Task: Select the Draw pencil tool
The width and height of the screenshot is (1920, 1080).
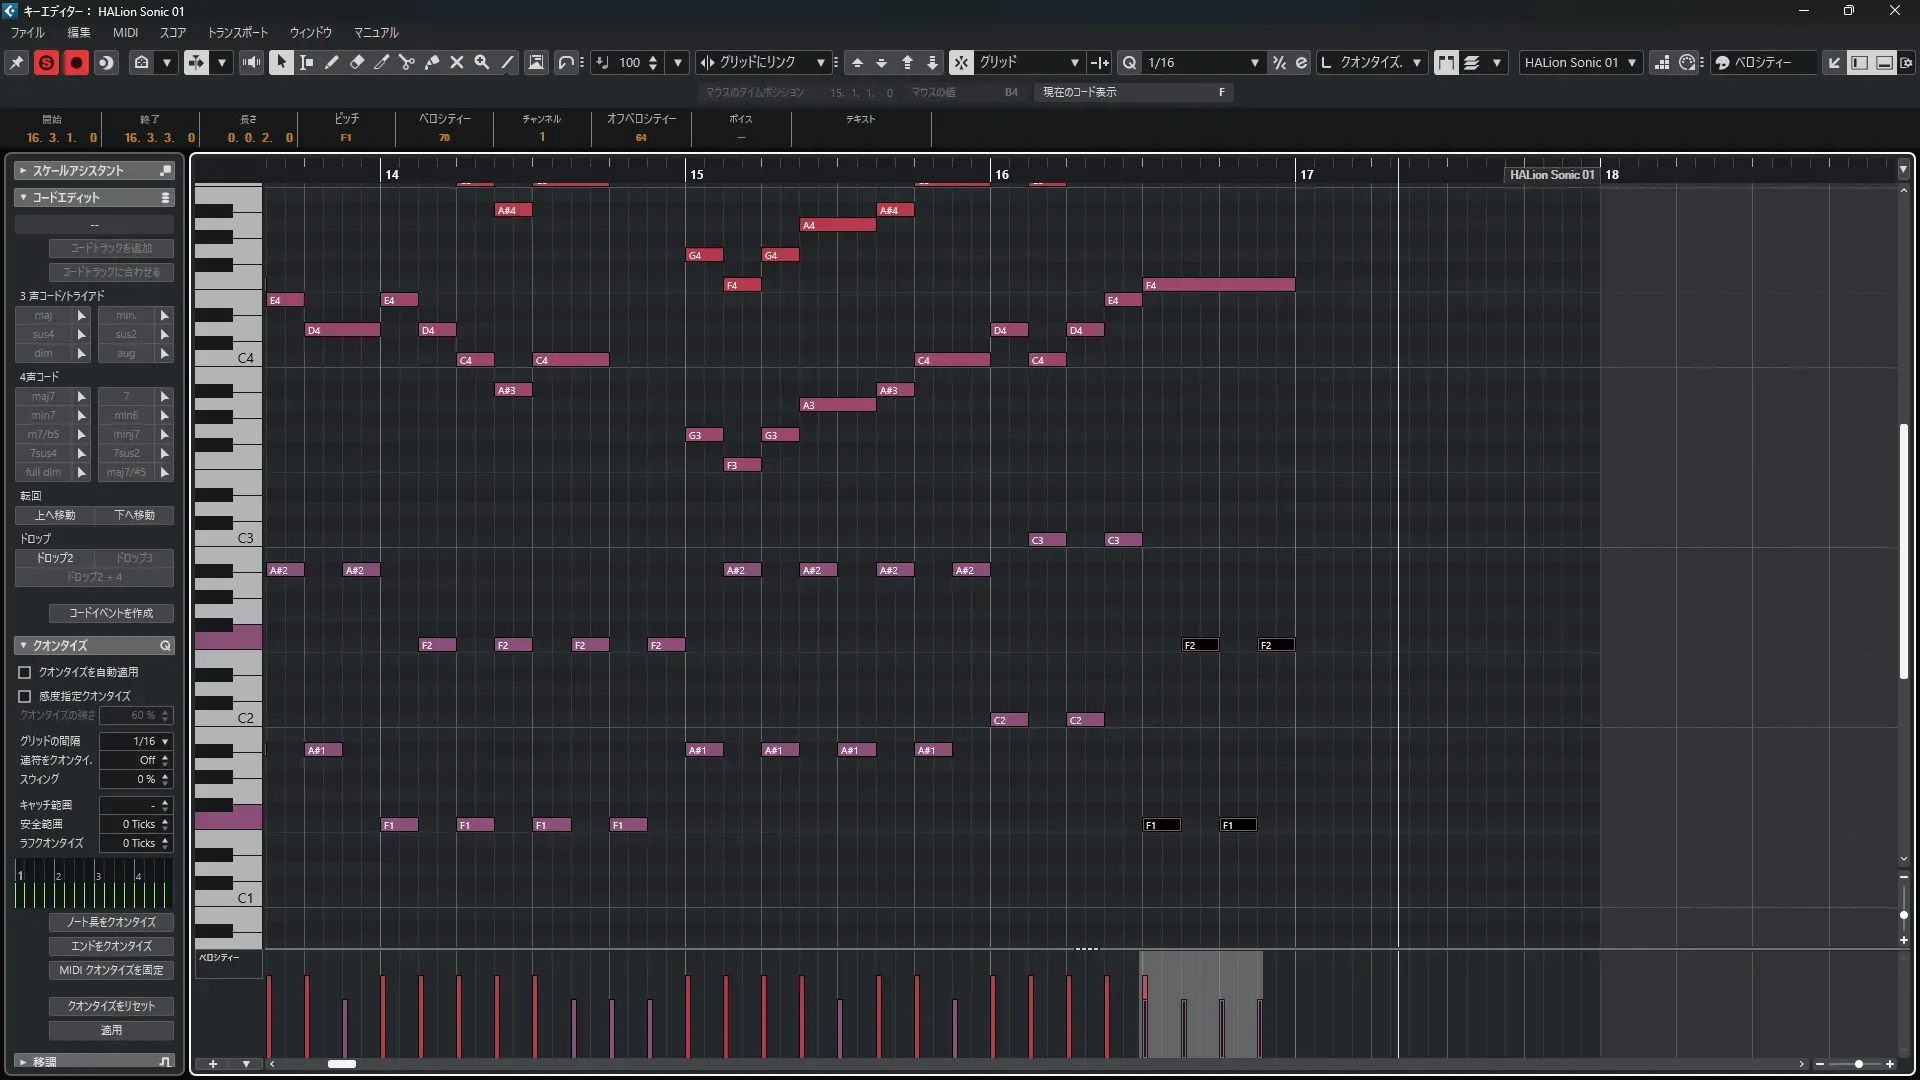Action: point(332,62)
